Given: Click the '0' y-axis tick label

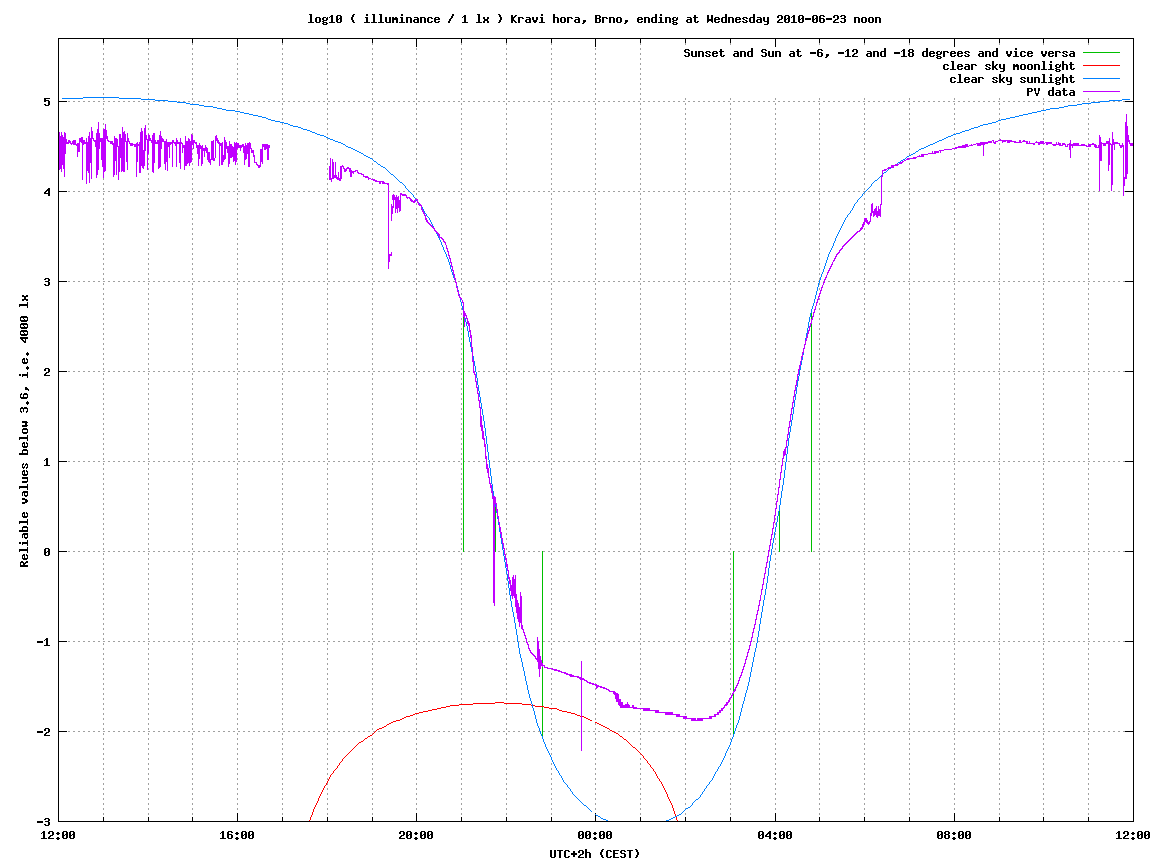Looking at the screenshot, I should tap(47, 552).
